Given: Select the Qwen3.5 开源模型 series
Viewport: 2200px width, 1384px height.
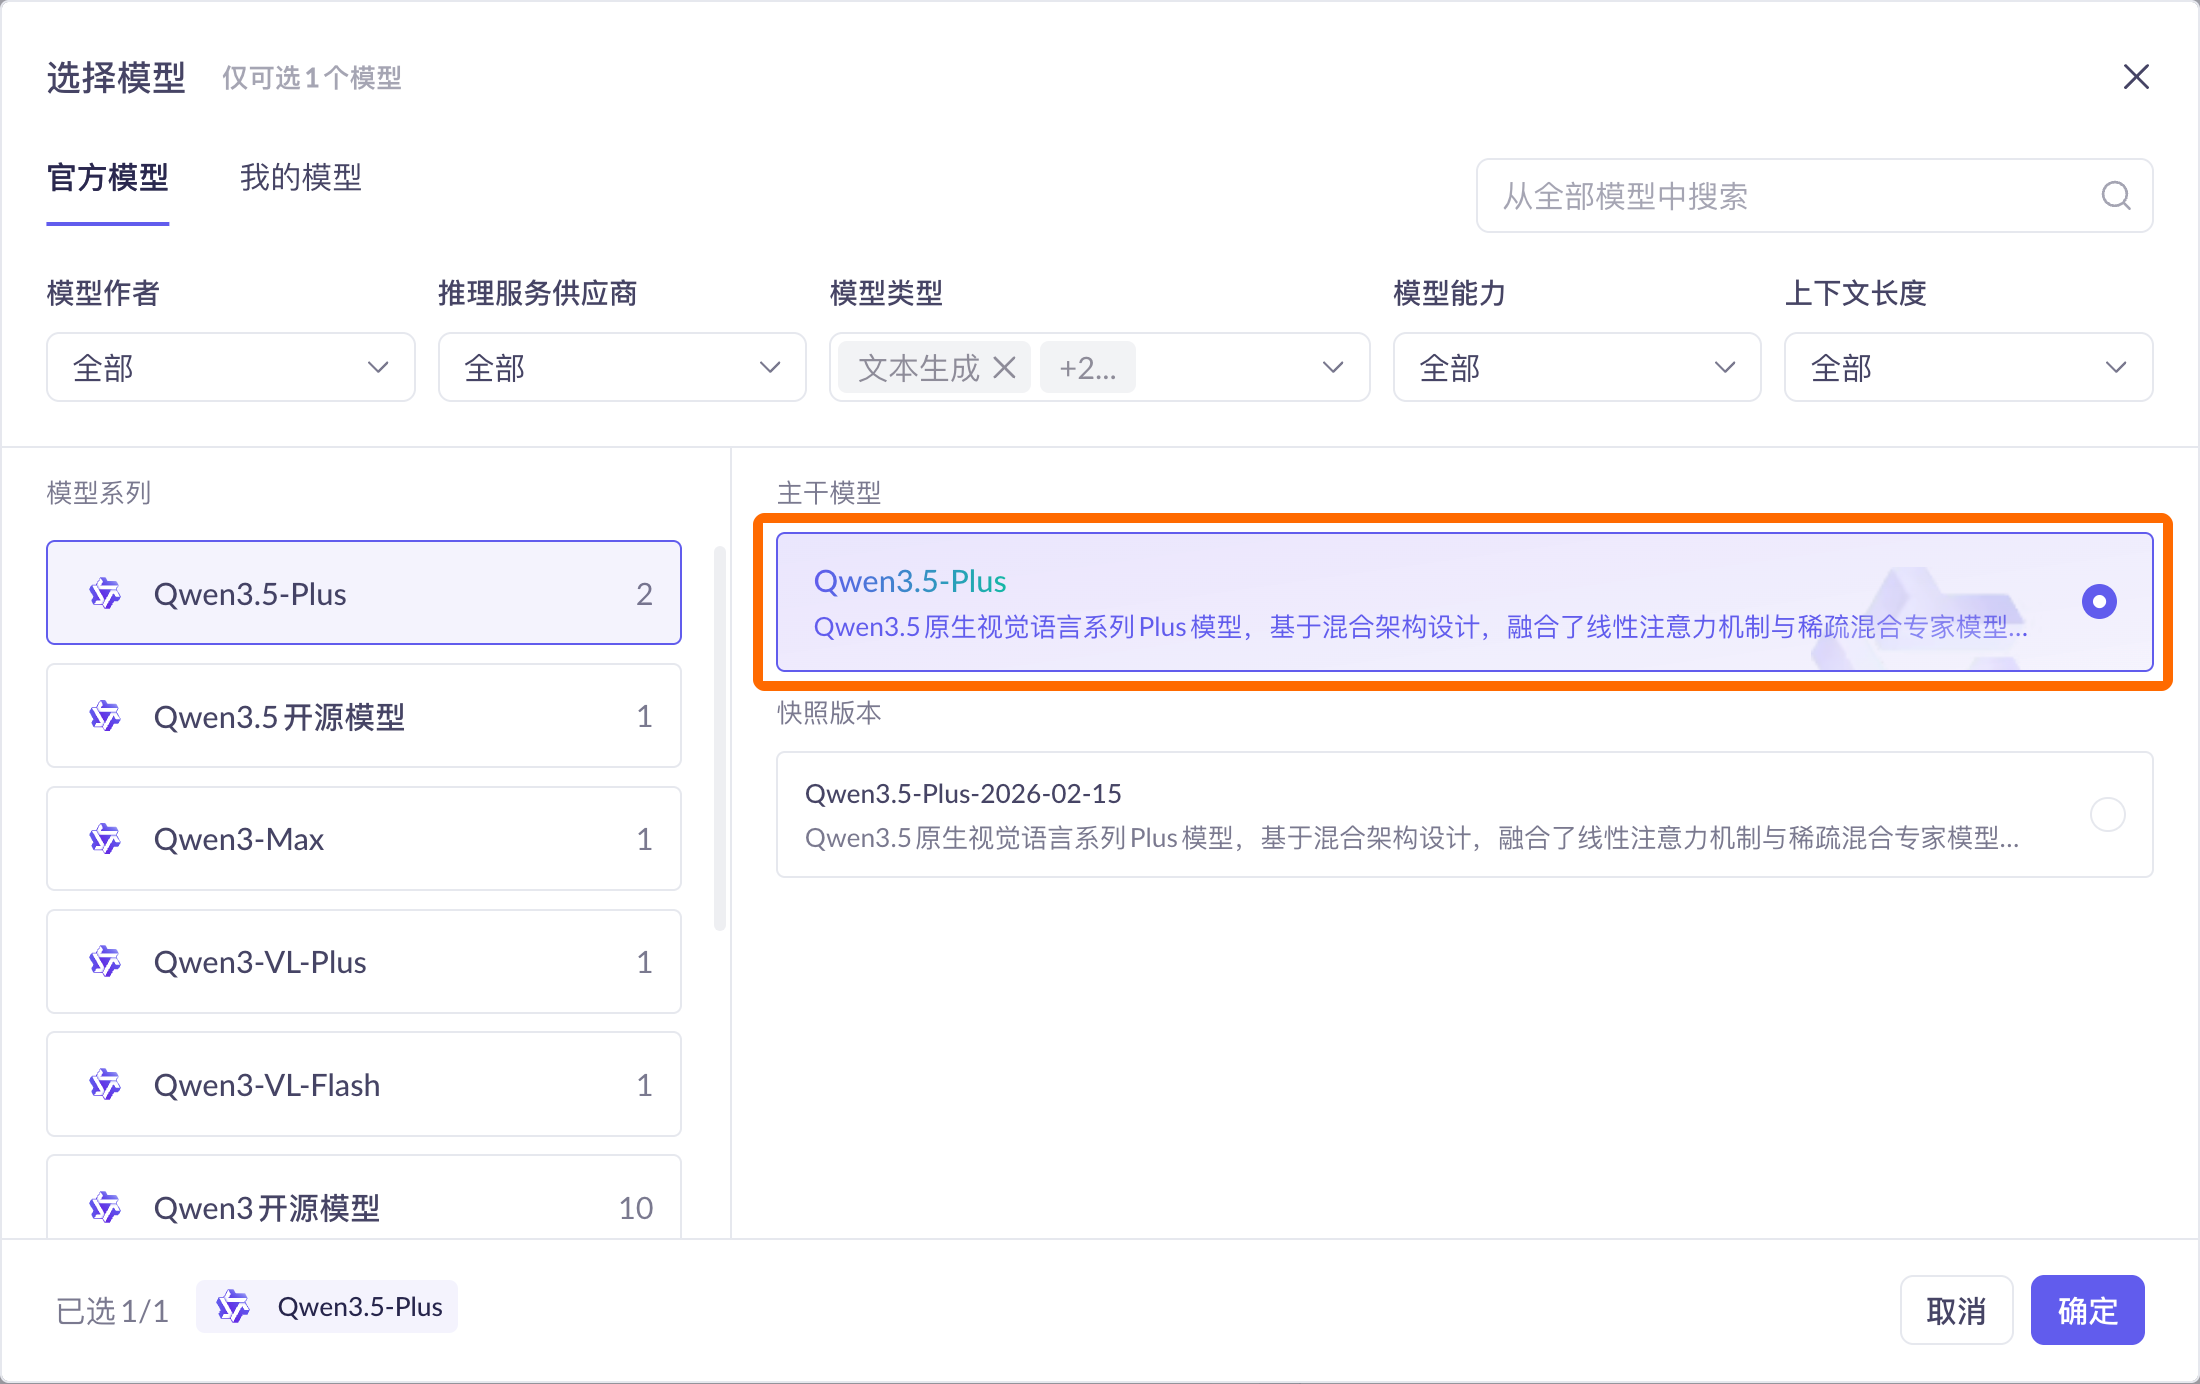Looking at the screenshot, I should 364,716.
